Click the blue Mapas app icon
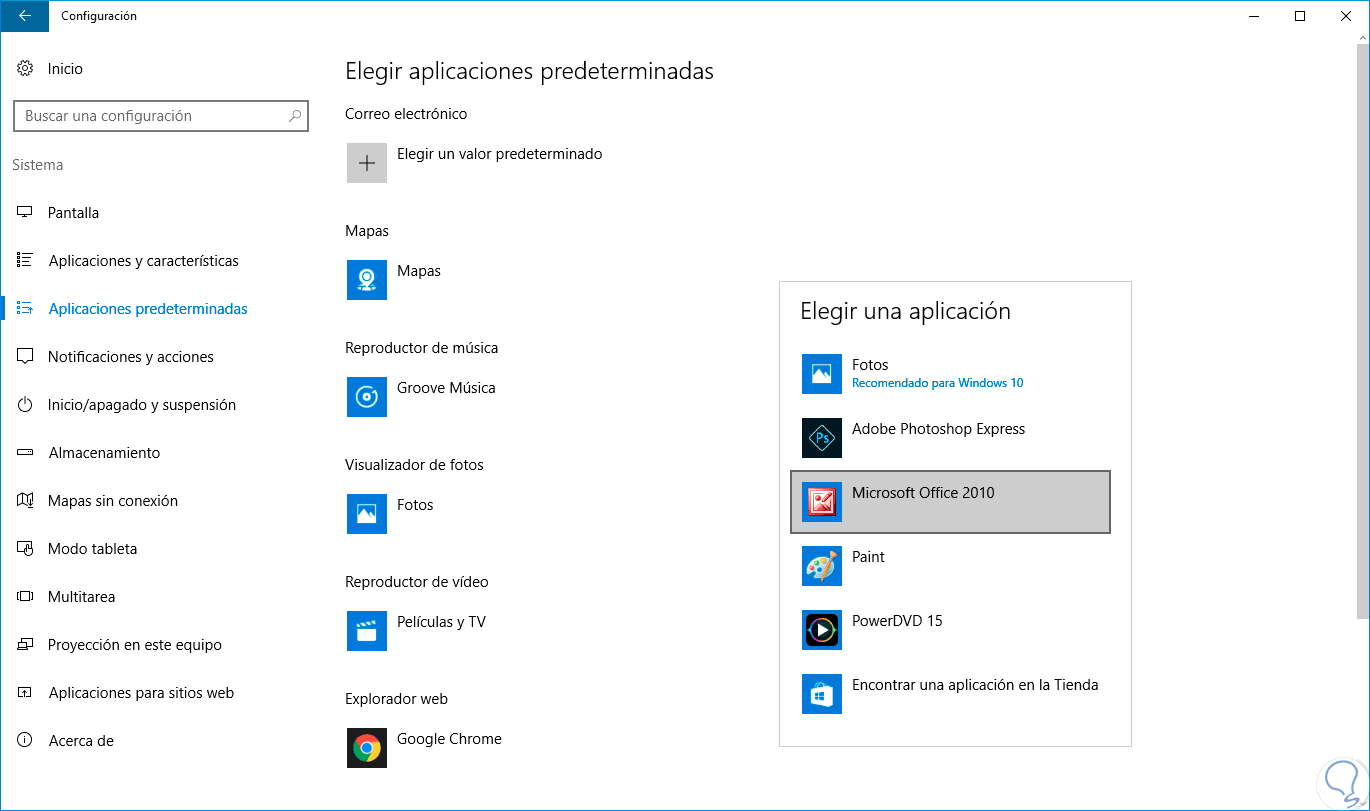1370x811 pixels. [367, 280]
